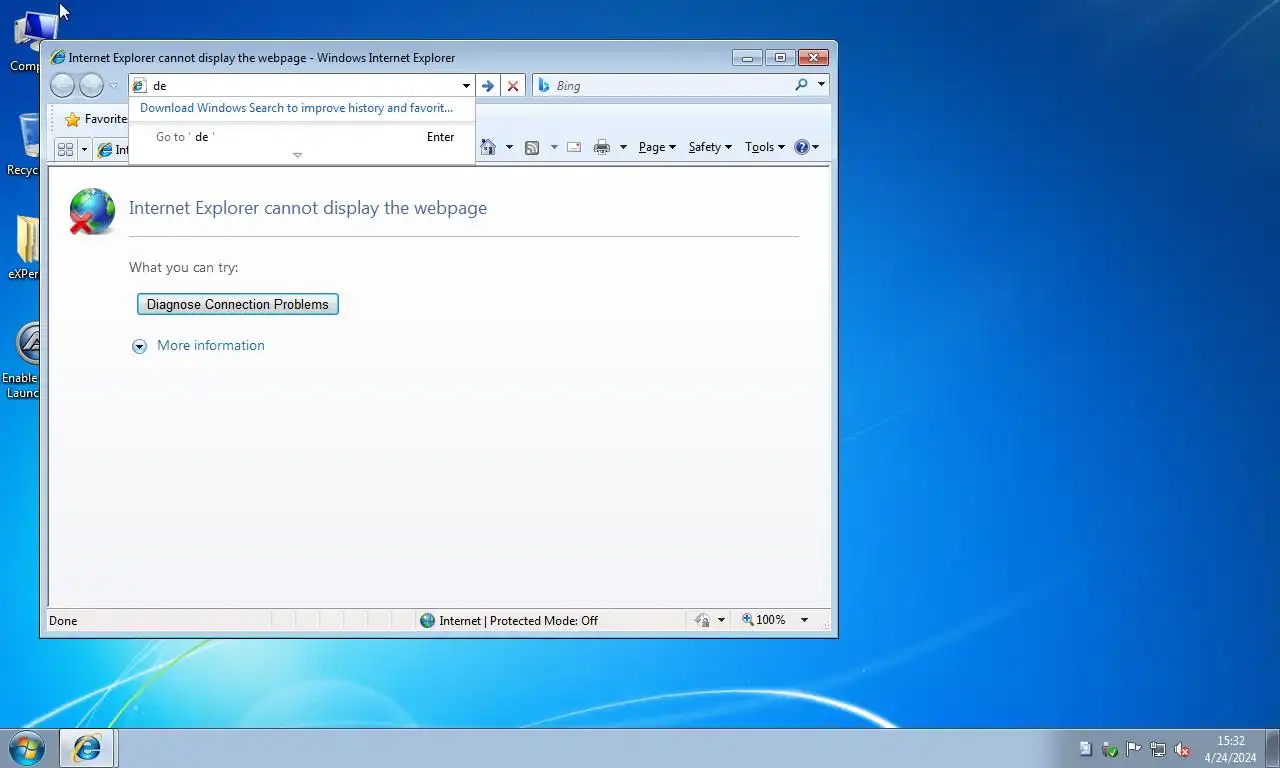Open the Favorites star button
The height and width of the screenshot is (768, 1280).
point(95,119)
